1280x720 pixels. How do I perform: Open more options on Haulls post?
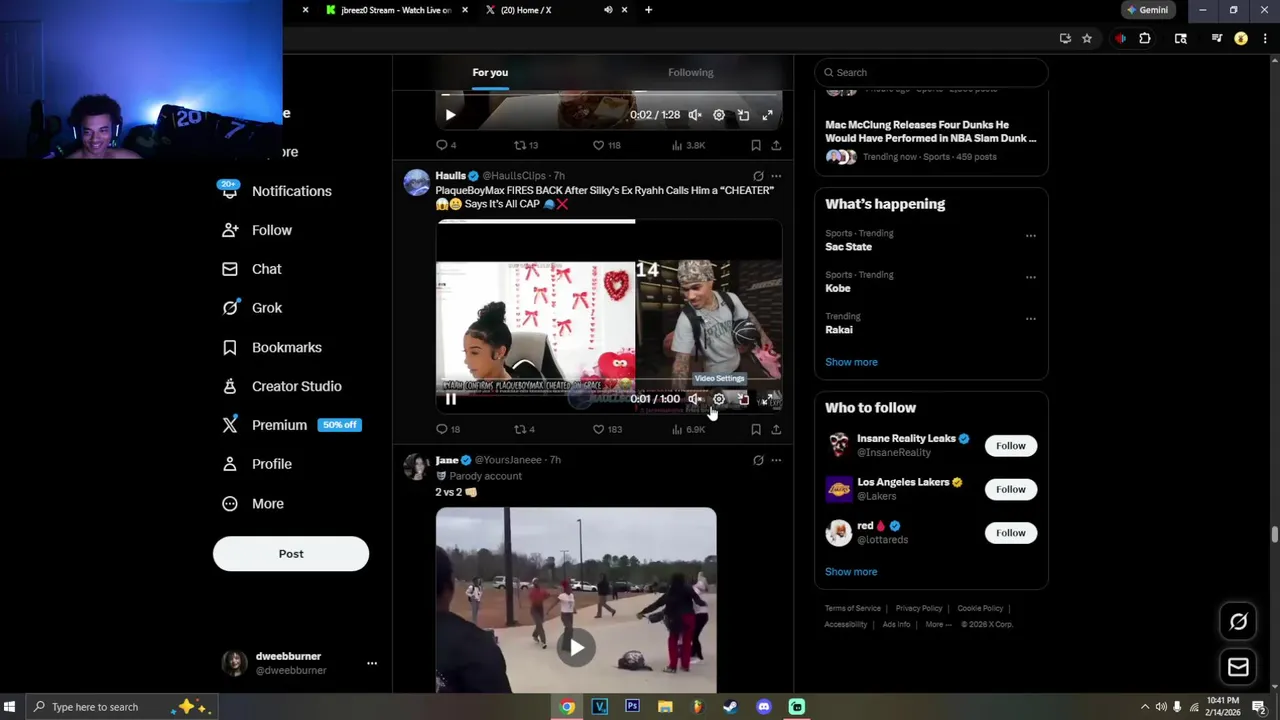point(776,176)
